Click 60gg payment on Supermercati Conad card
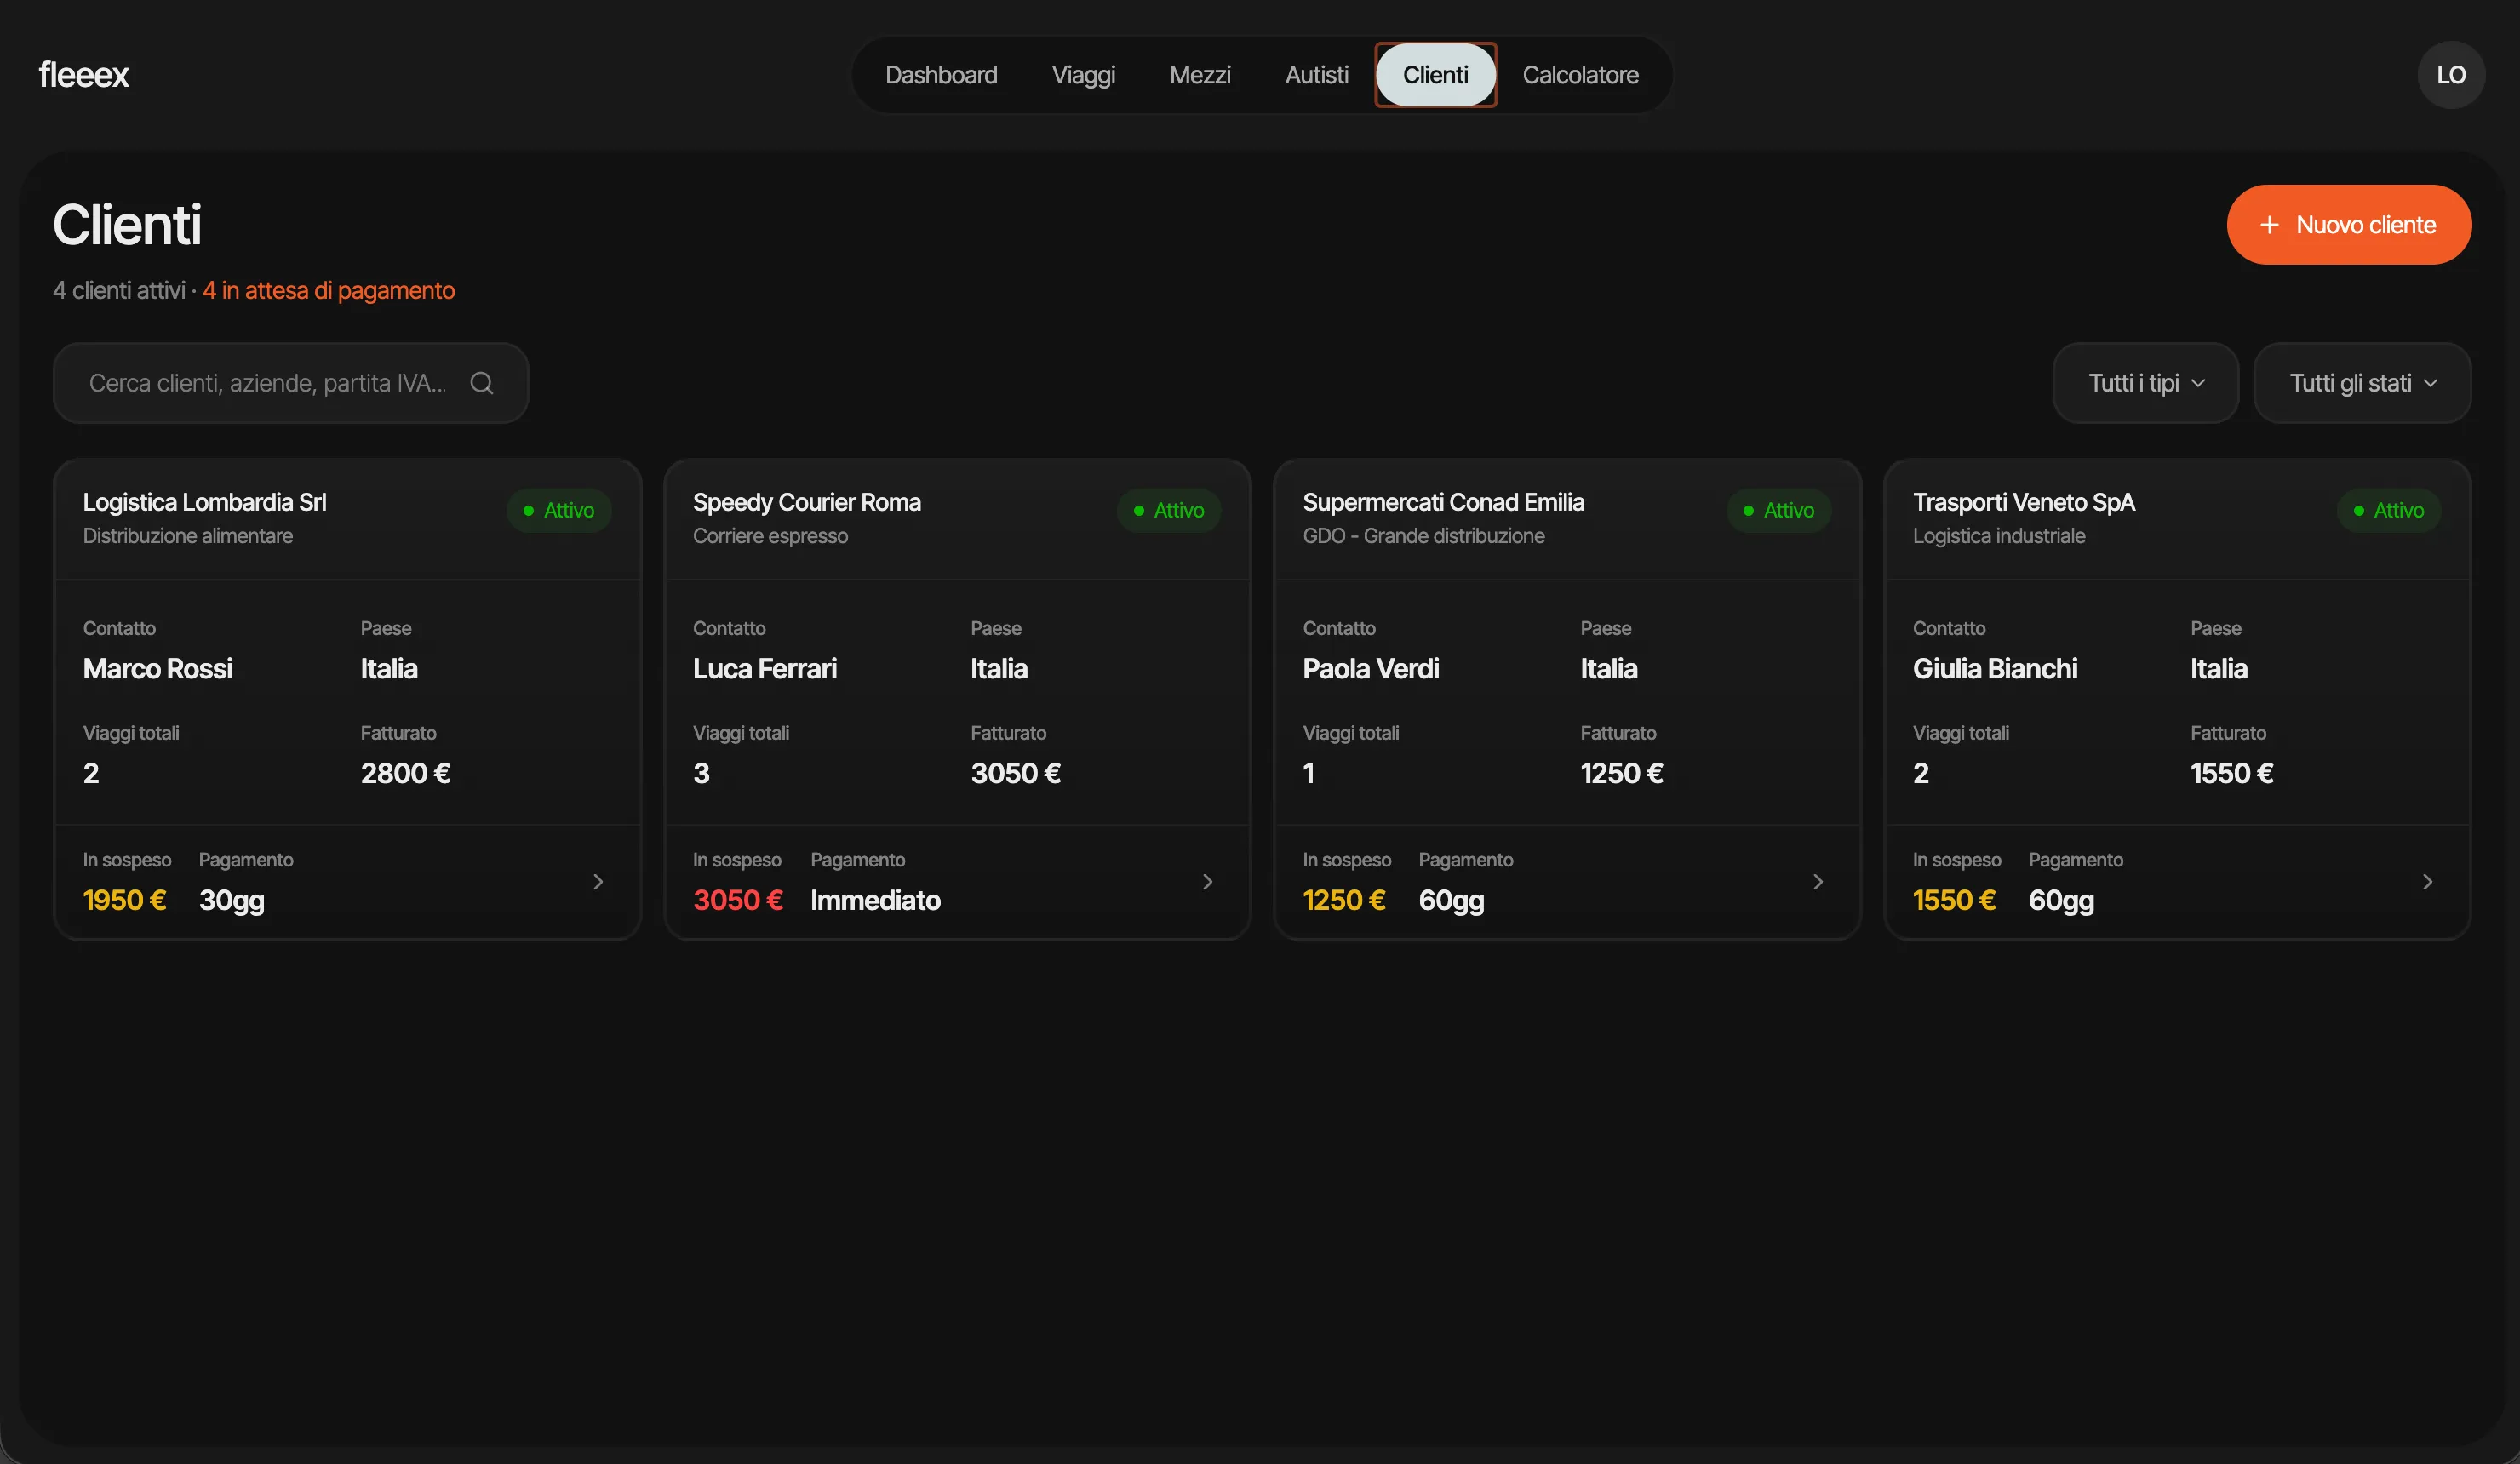 pos(1452,901)
